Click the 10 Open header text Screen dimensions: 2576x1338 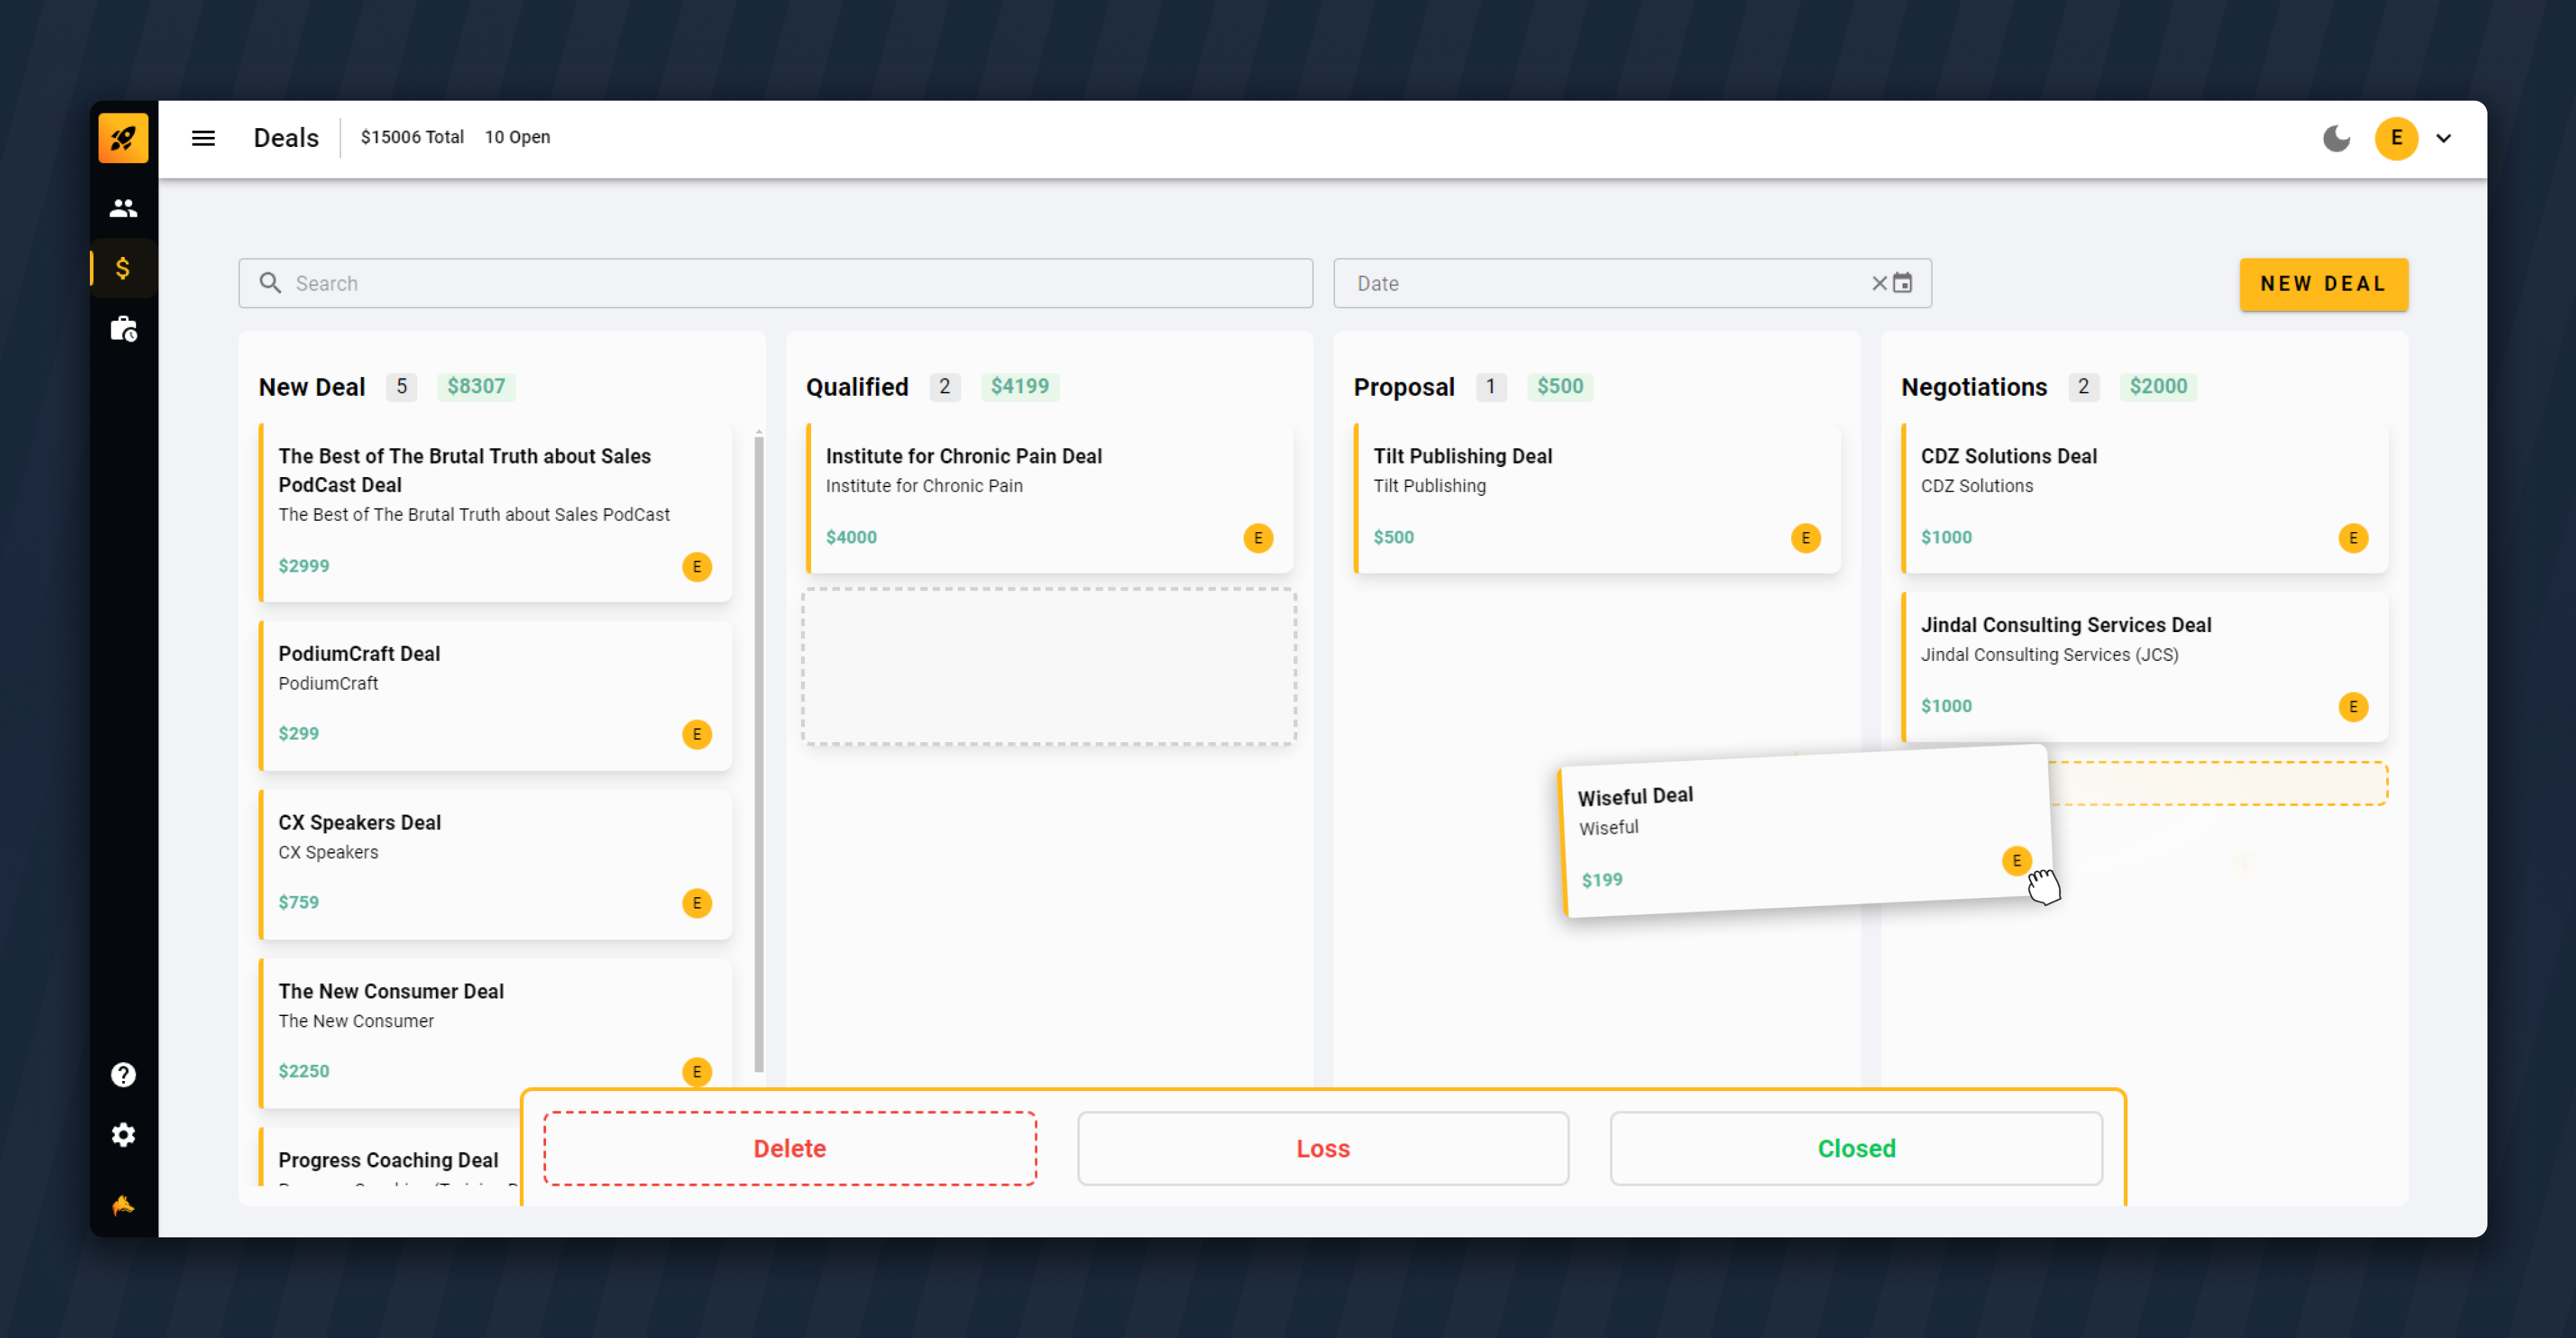(517, 138)
